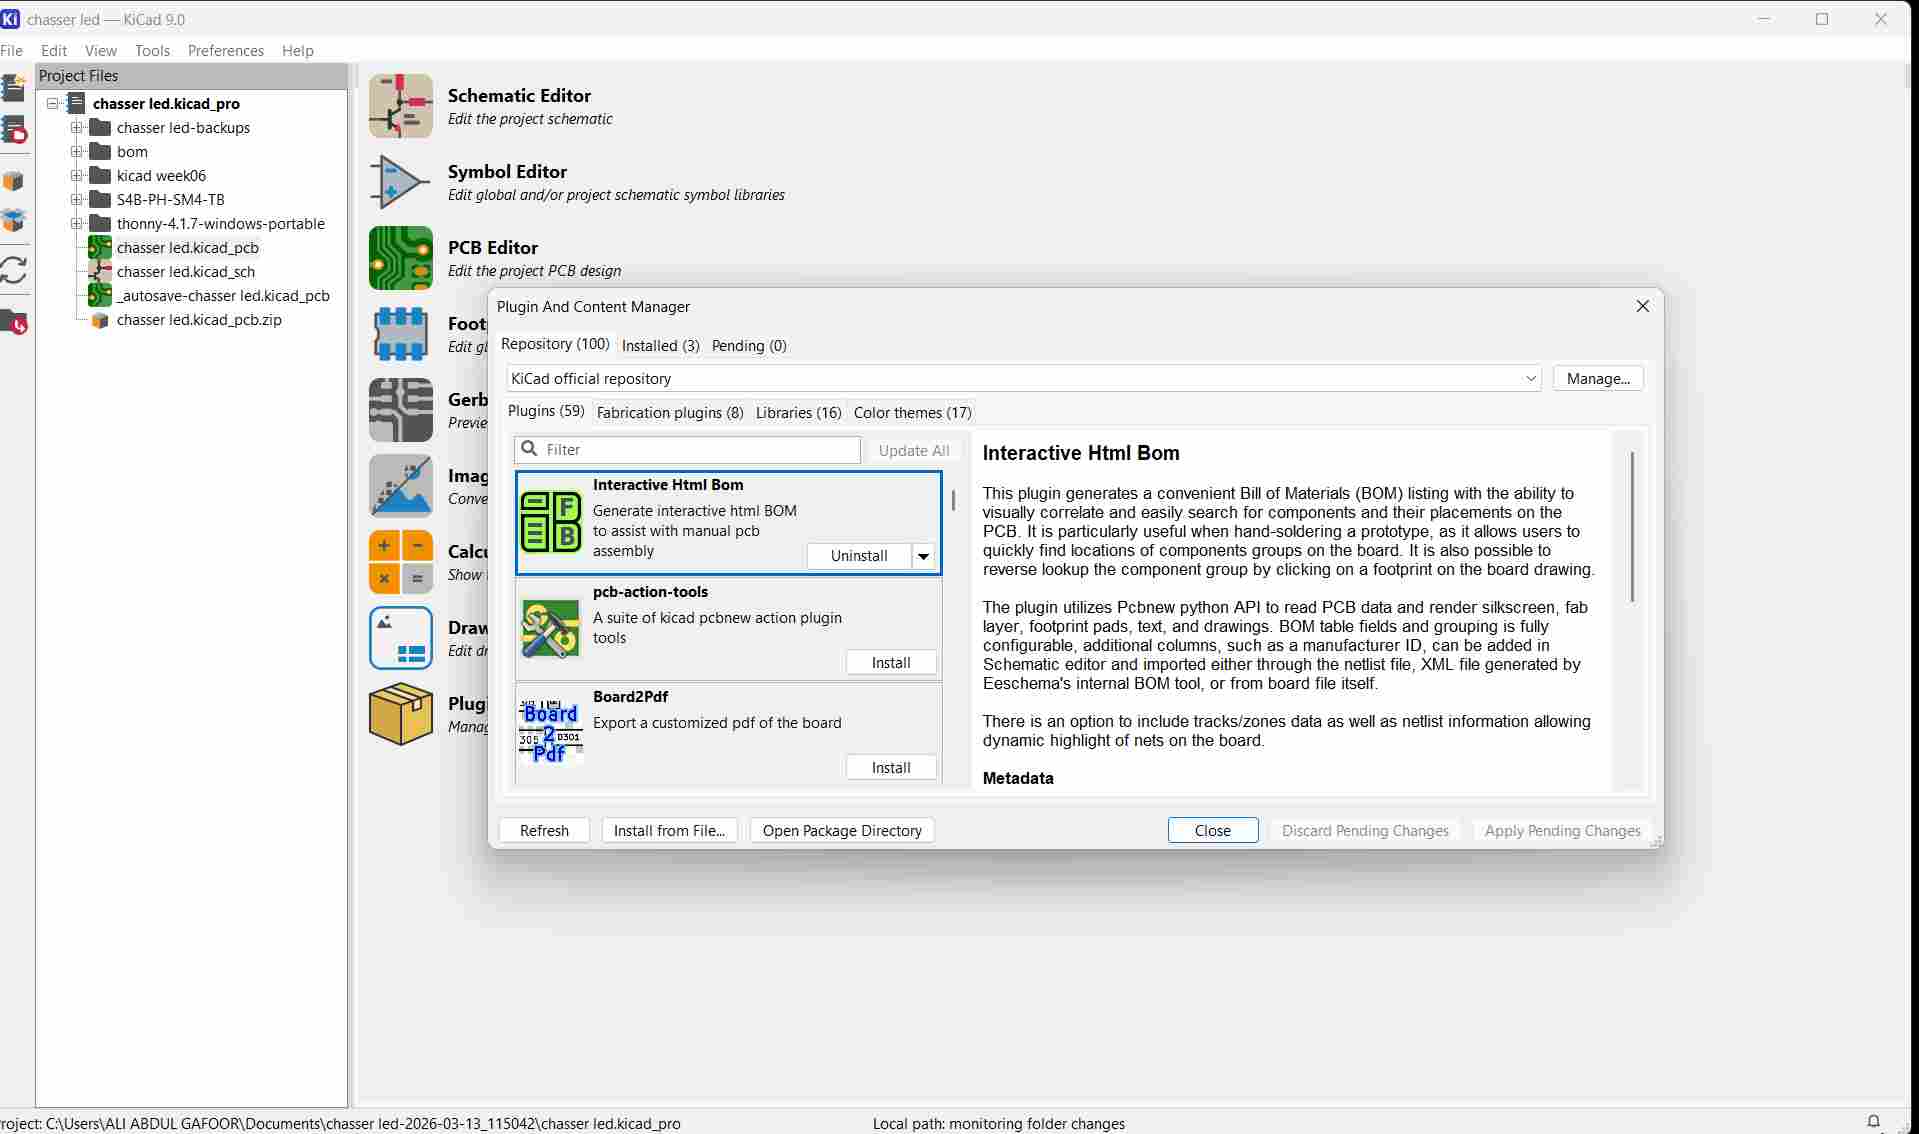Click the open project directory toolbar icon
This screenshot has height=1134, width=1919.
coord(14,322)
